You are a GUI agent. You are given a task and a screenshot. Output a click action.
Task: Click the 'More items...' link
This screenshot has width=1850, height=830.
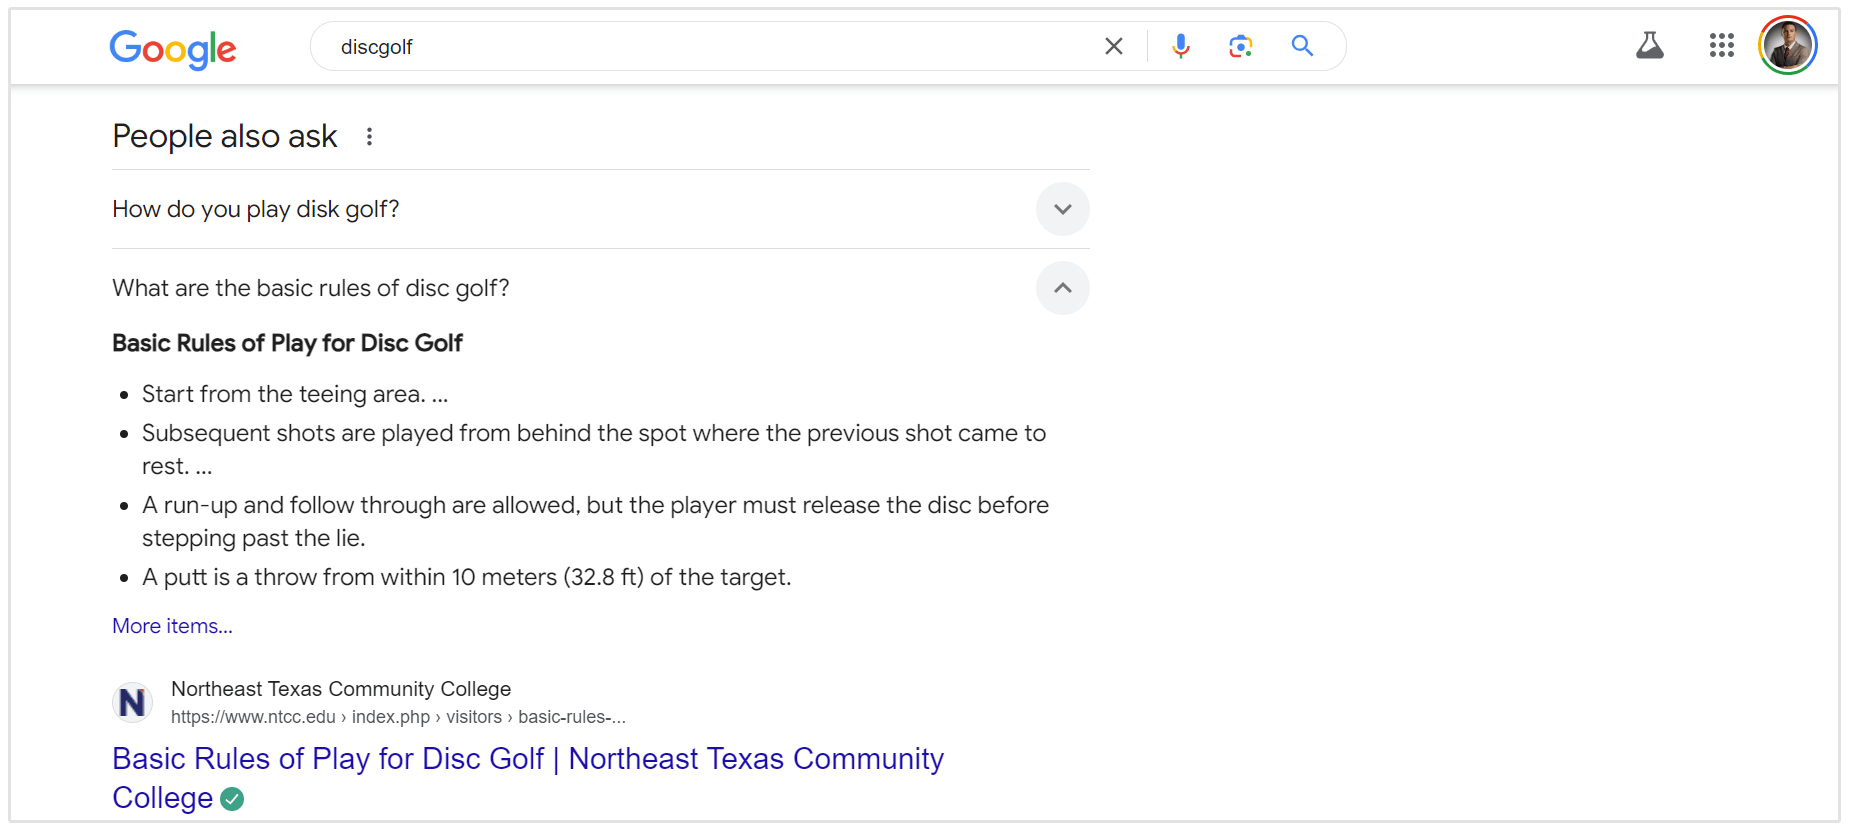pos(172,626)
